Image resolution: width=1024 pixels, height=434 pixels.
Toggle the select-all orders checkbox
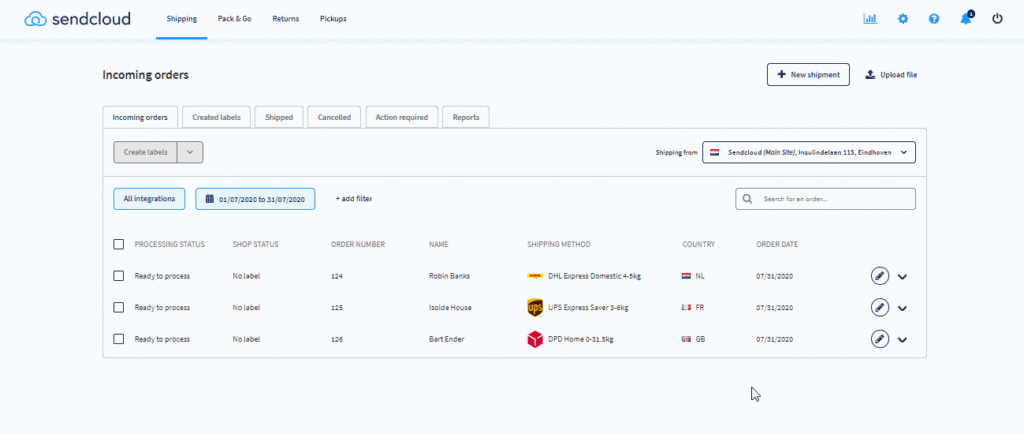[x=118, y=244]
